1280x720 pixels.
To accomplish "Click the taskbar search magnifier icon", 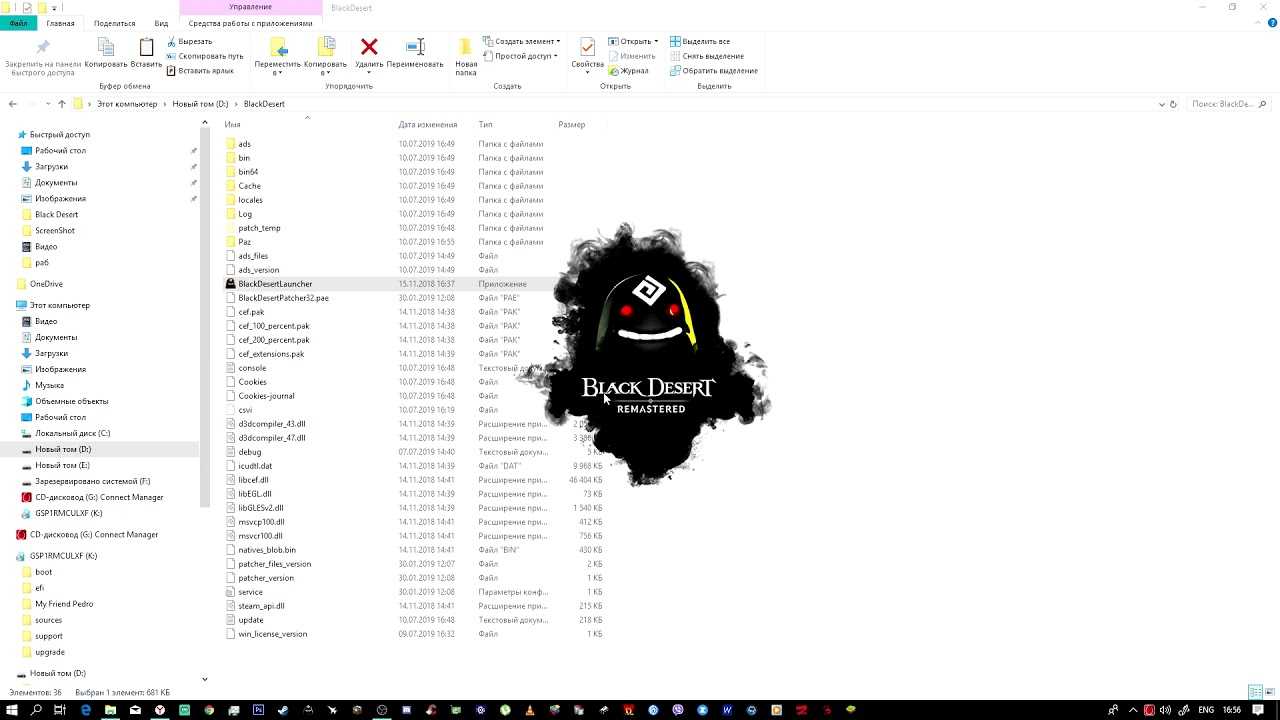I will tap(36, 710).
